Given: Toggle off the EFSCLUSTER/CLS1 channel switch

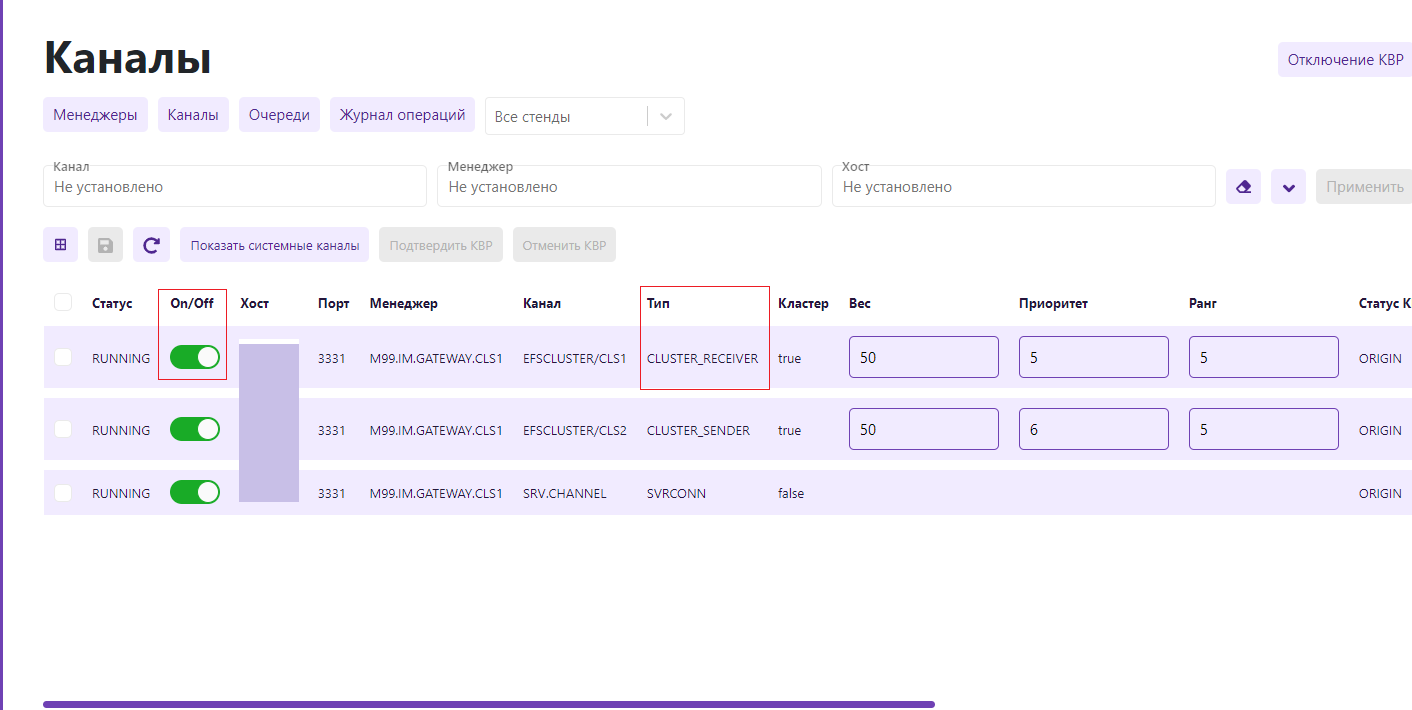Looking at the screenshot, I should tap(195, 357).
